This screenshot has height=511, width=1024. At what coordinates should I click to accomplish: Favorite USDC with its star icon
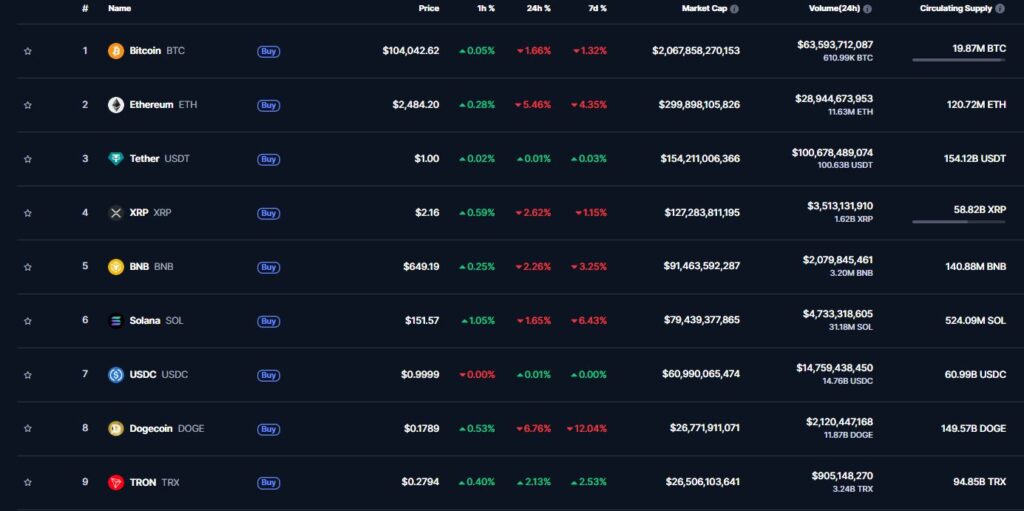pos(28,375)
